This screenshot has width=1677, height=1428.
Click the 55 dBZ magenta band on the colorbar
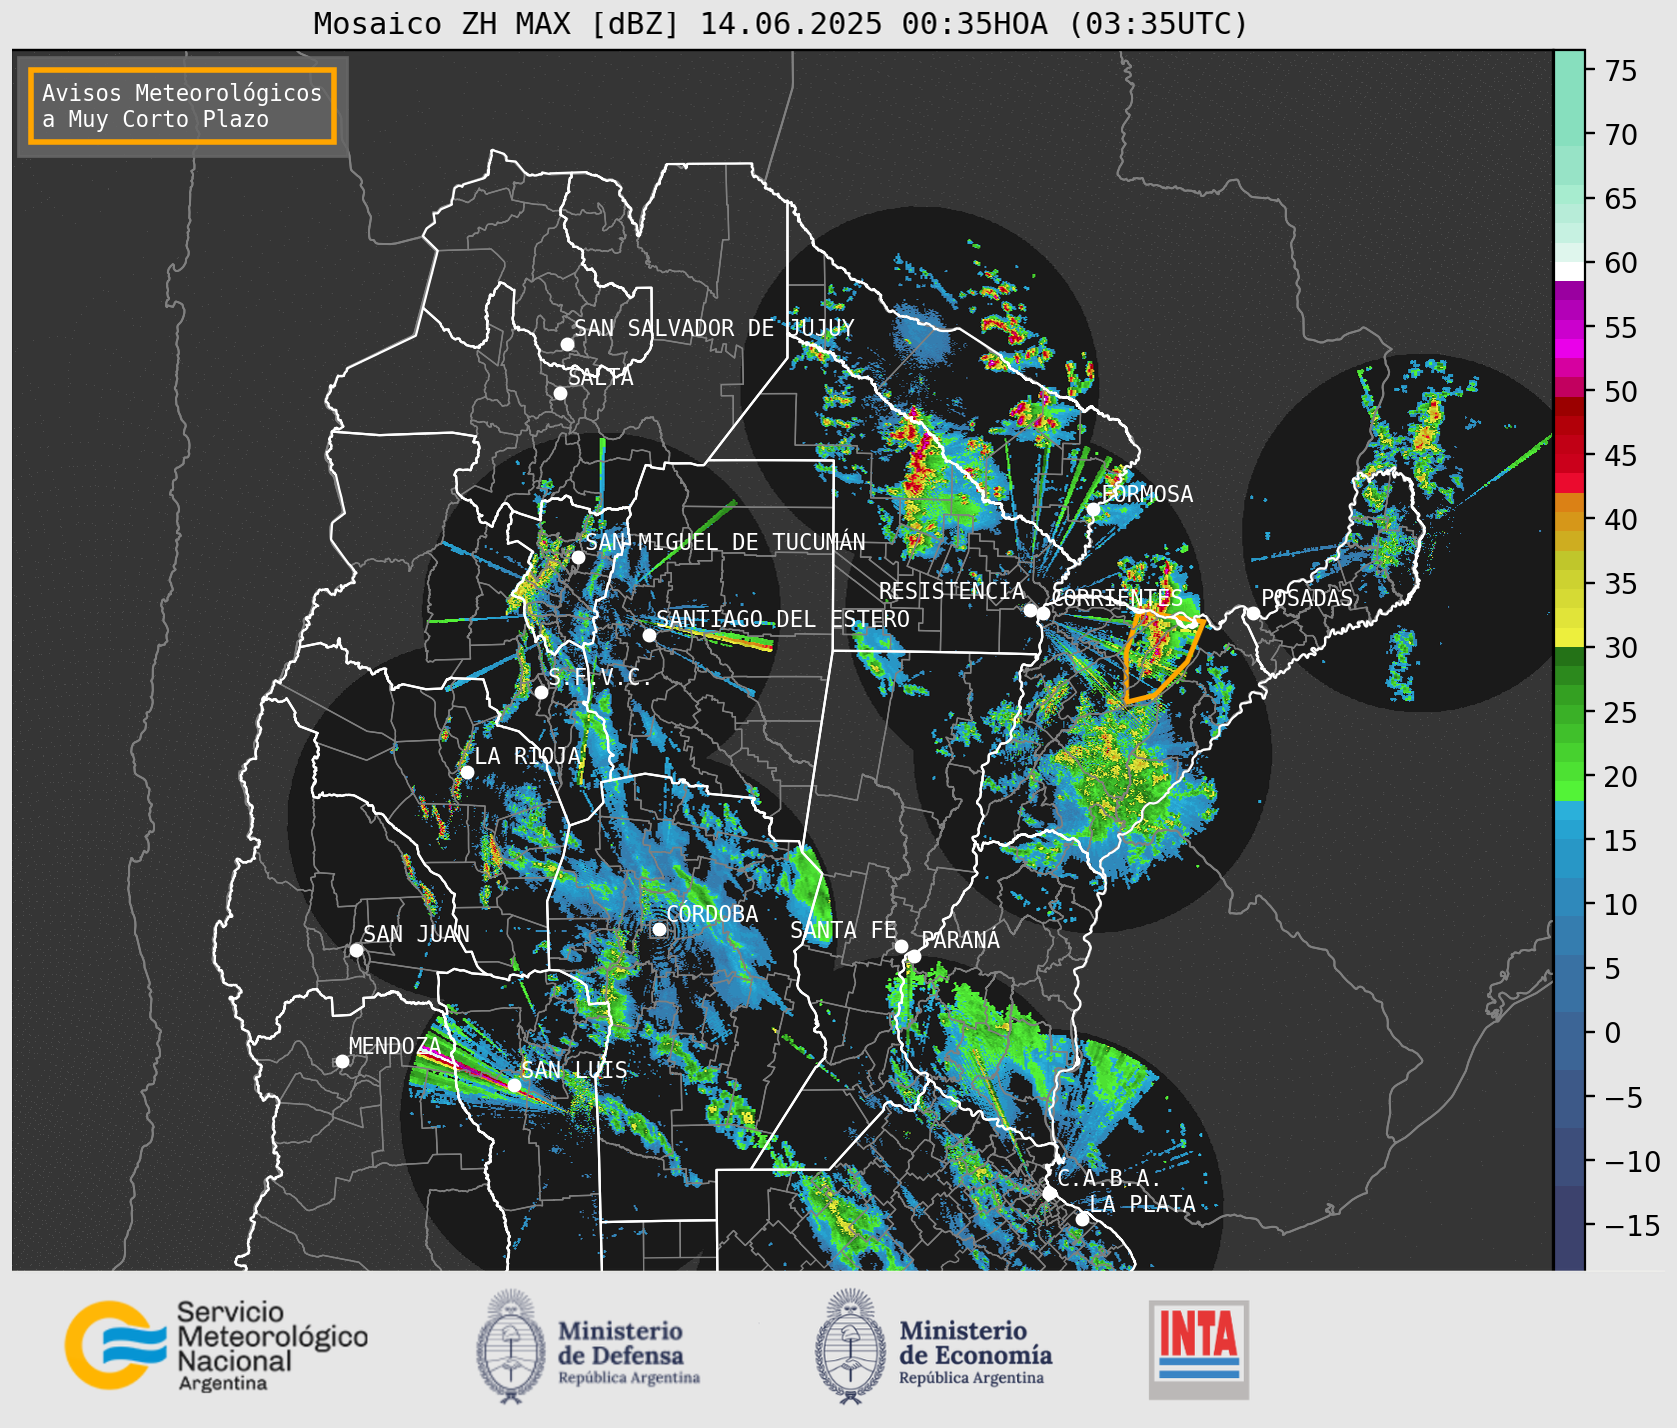point(1569,328)
